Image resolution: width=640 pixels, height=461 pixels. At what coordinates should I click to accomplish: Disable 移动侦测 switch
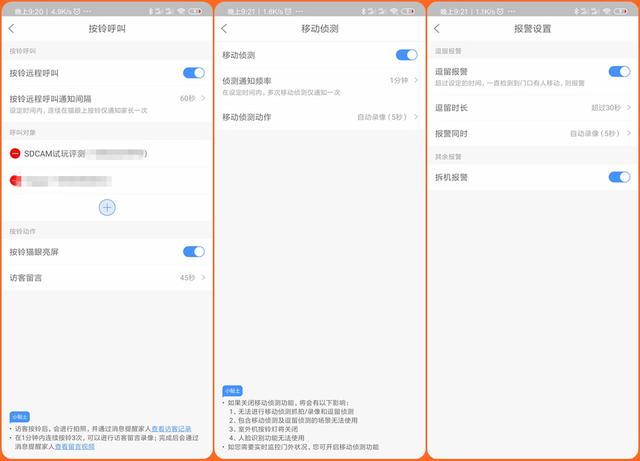click(x=407, y=55)
